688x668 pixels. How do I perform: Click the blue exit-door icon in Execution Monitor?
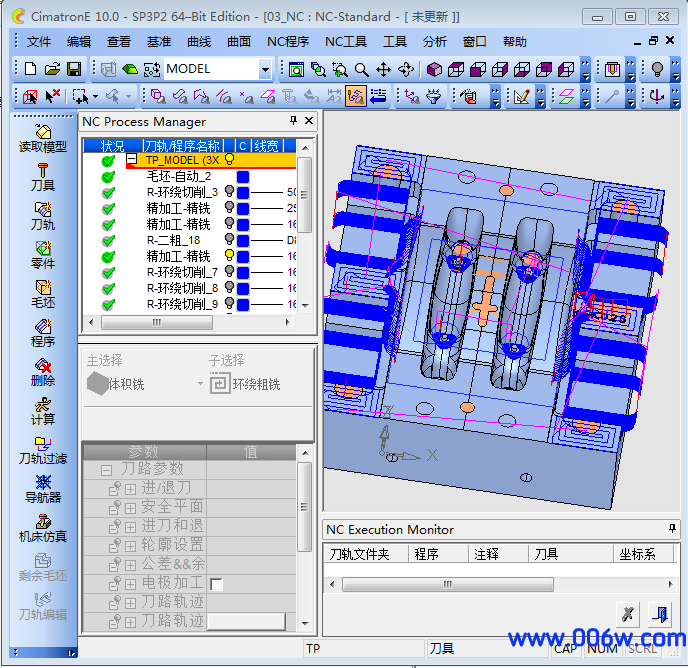click(660, 614)
